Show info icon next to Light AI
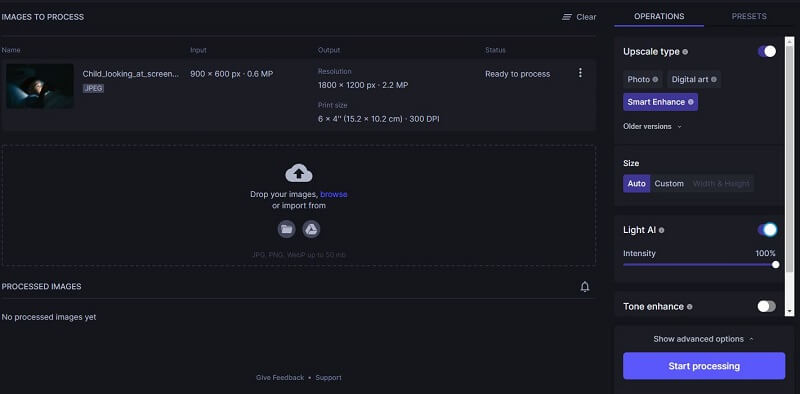800x394 pixels. 662,231
